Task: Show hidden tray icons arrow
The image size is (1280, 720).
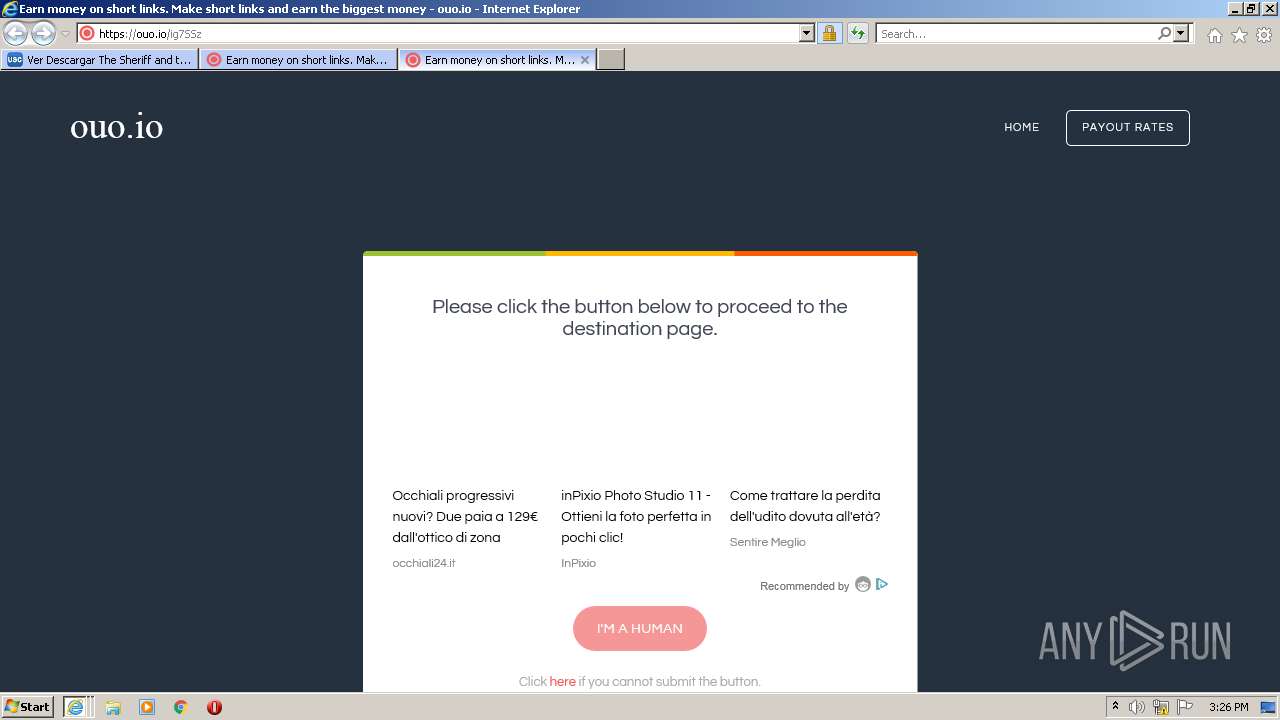Action: click(1115, 707)
